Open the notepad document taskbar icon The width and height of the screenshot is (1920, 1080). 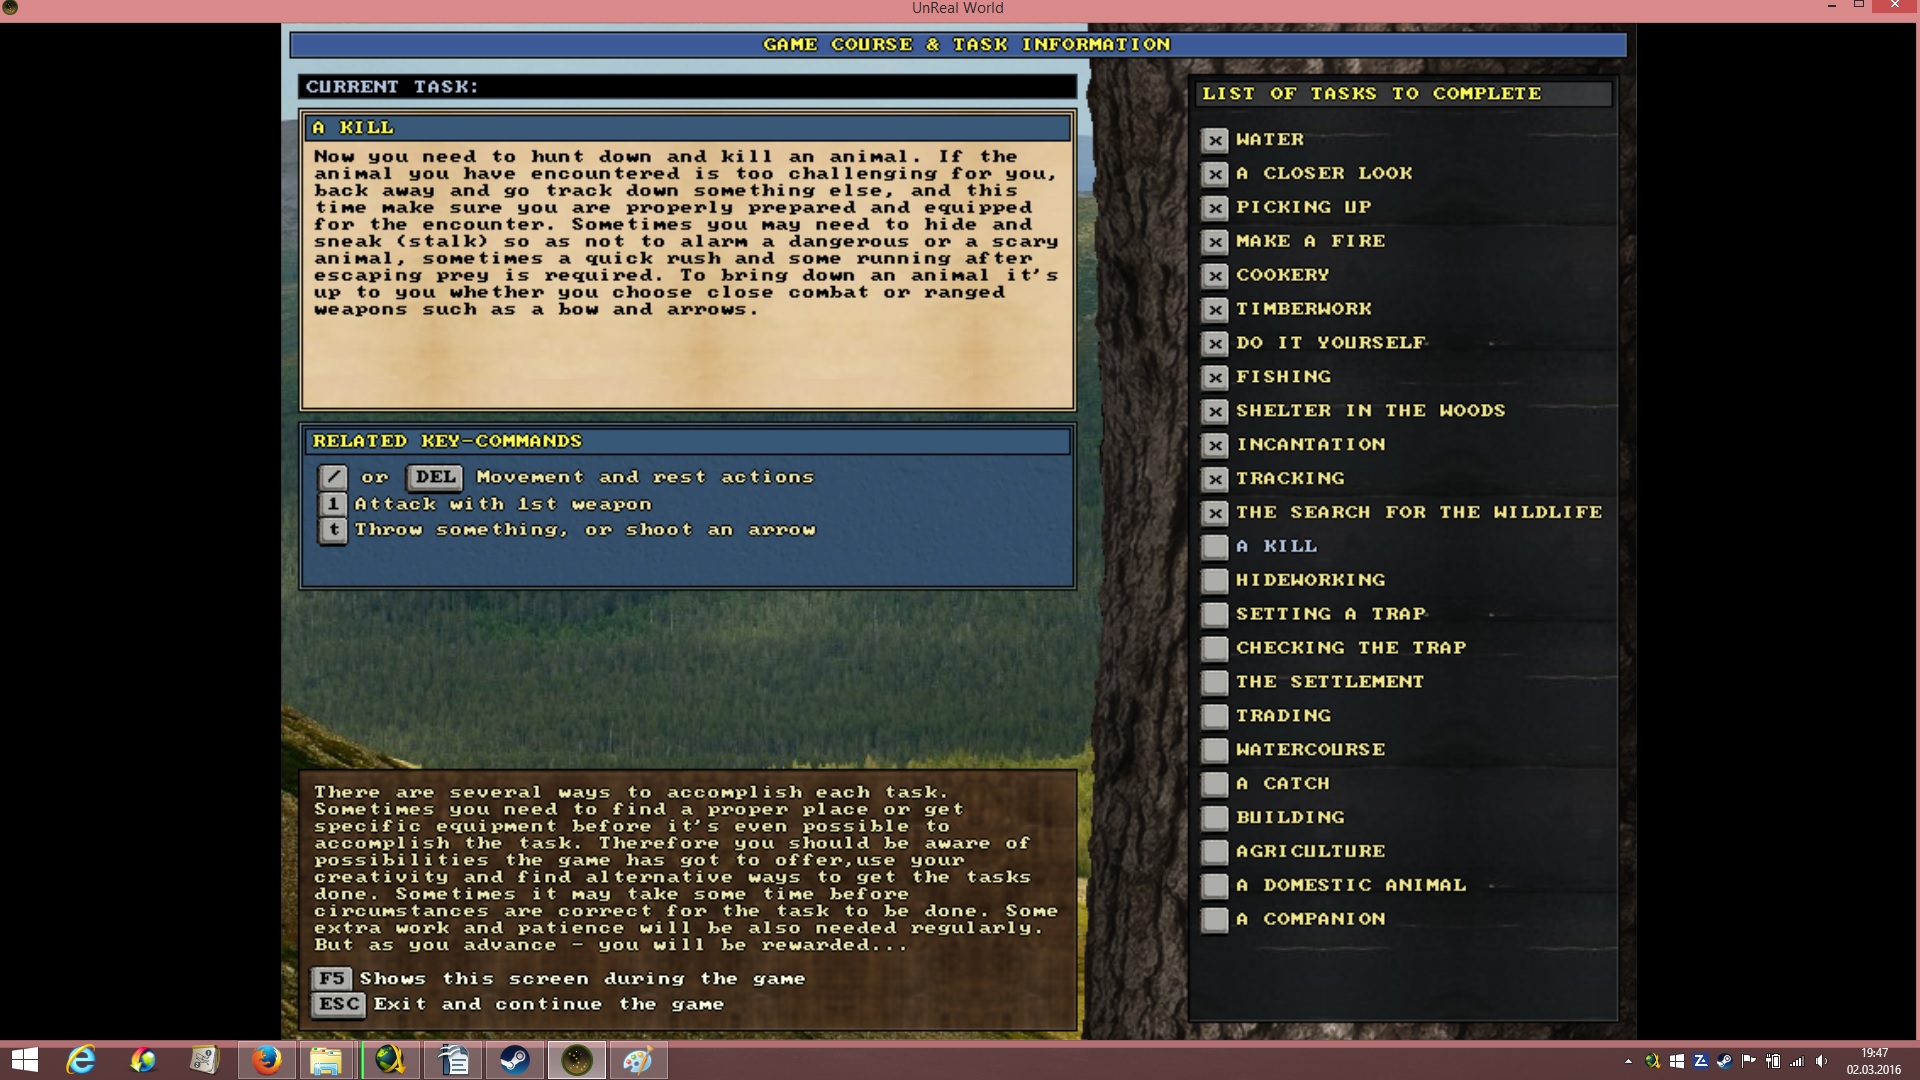click(453, 1060)
